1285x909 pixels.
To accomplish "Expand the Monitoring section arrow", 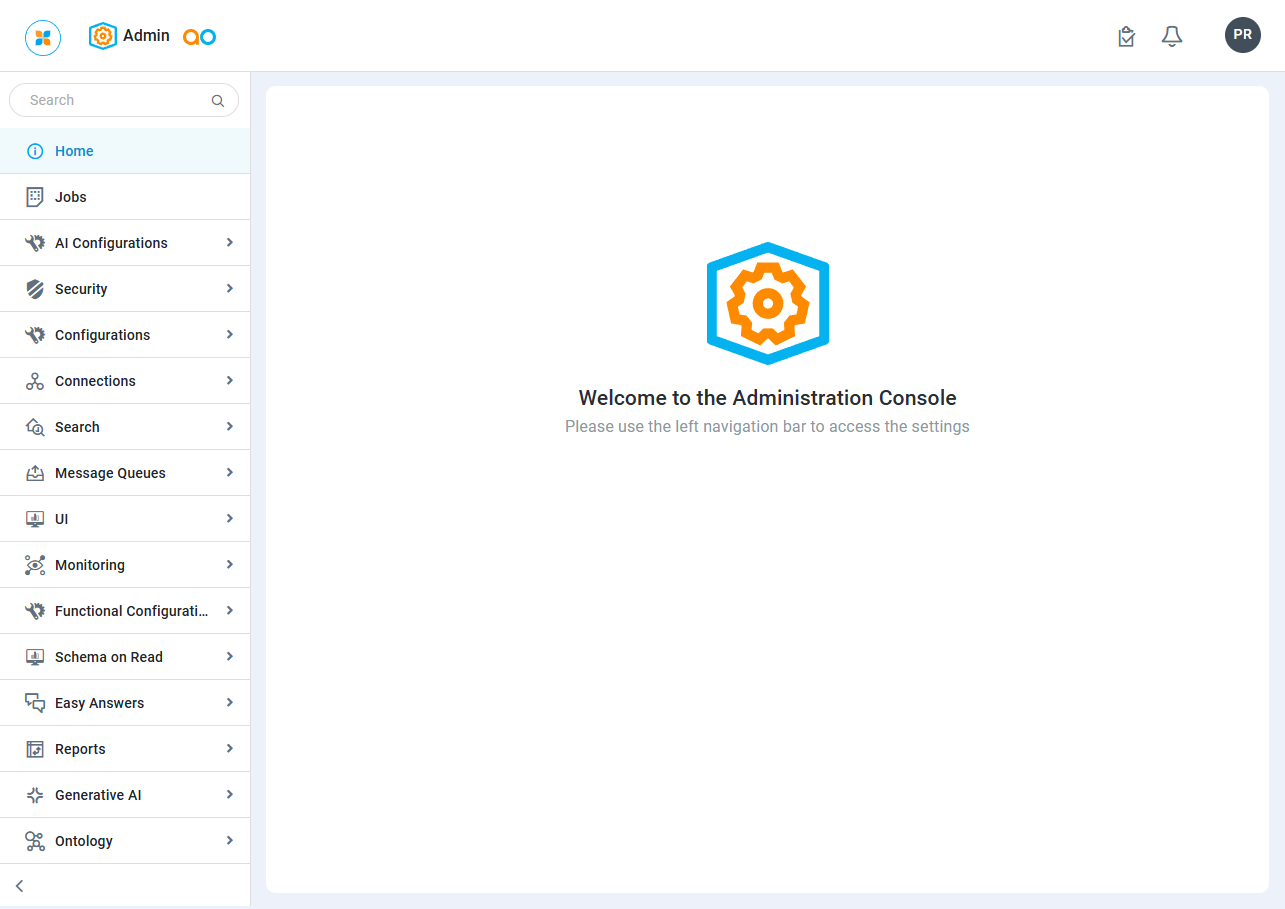I will [x=230, y=565].
